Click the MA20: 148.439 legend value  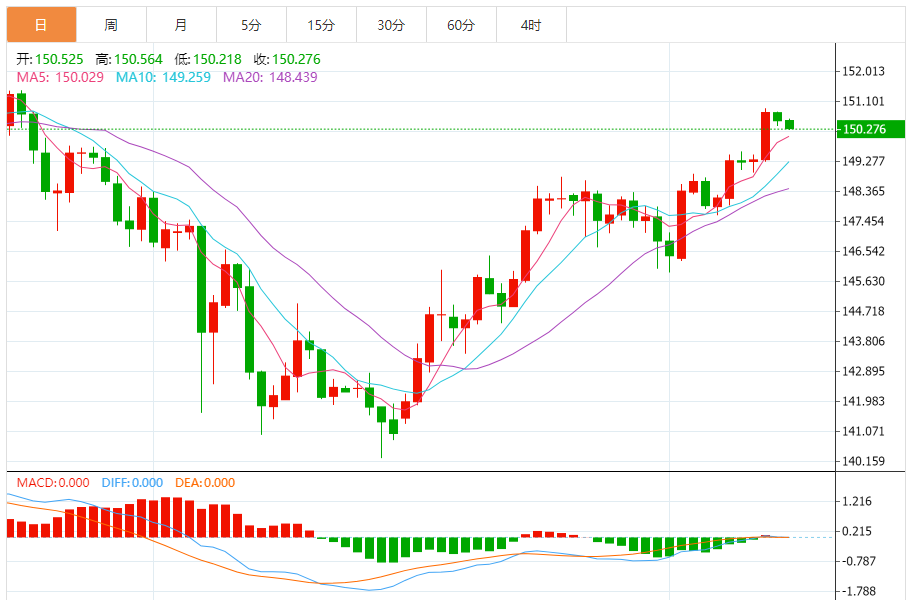(270, 77)
